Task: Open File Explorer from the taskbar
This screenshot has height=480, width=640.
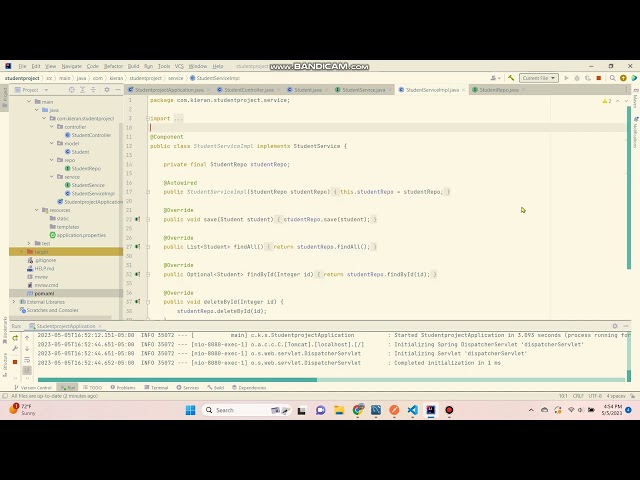Action: (x=339, y=410)
